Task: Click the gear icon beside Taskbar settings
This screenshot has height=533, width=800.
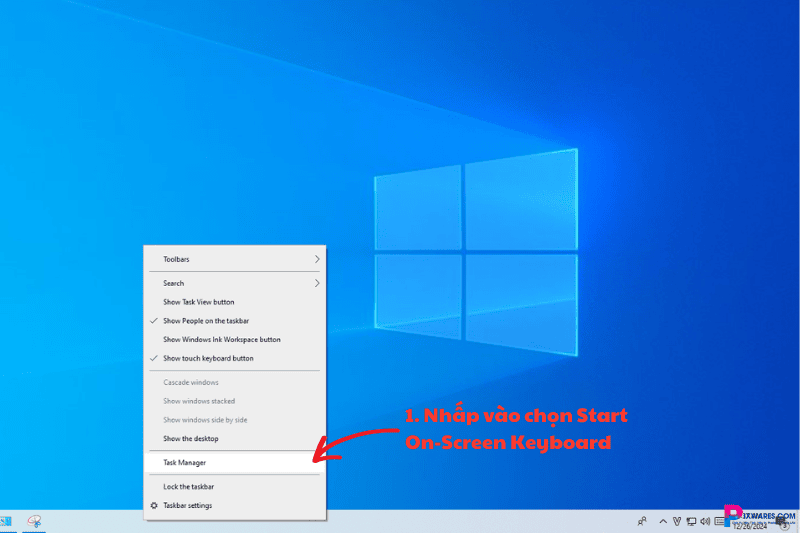Action: (x=153, y=506)
